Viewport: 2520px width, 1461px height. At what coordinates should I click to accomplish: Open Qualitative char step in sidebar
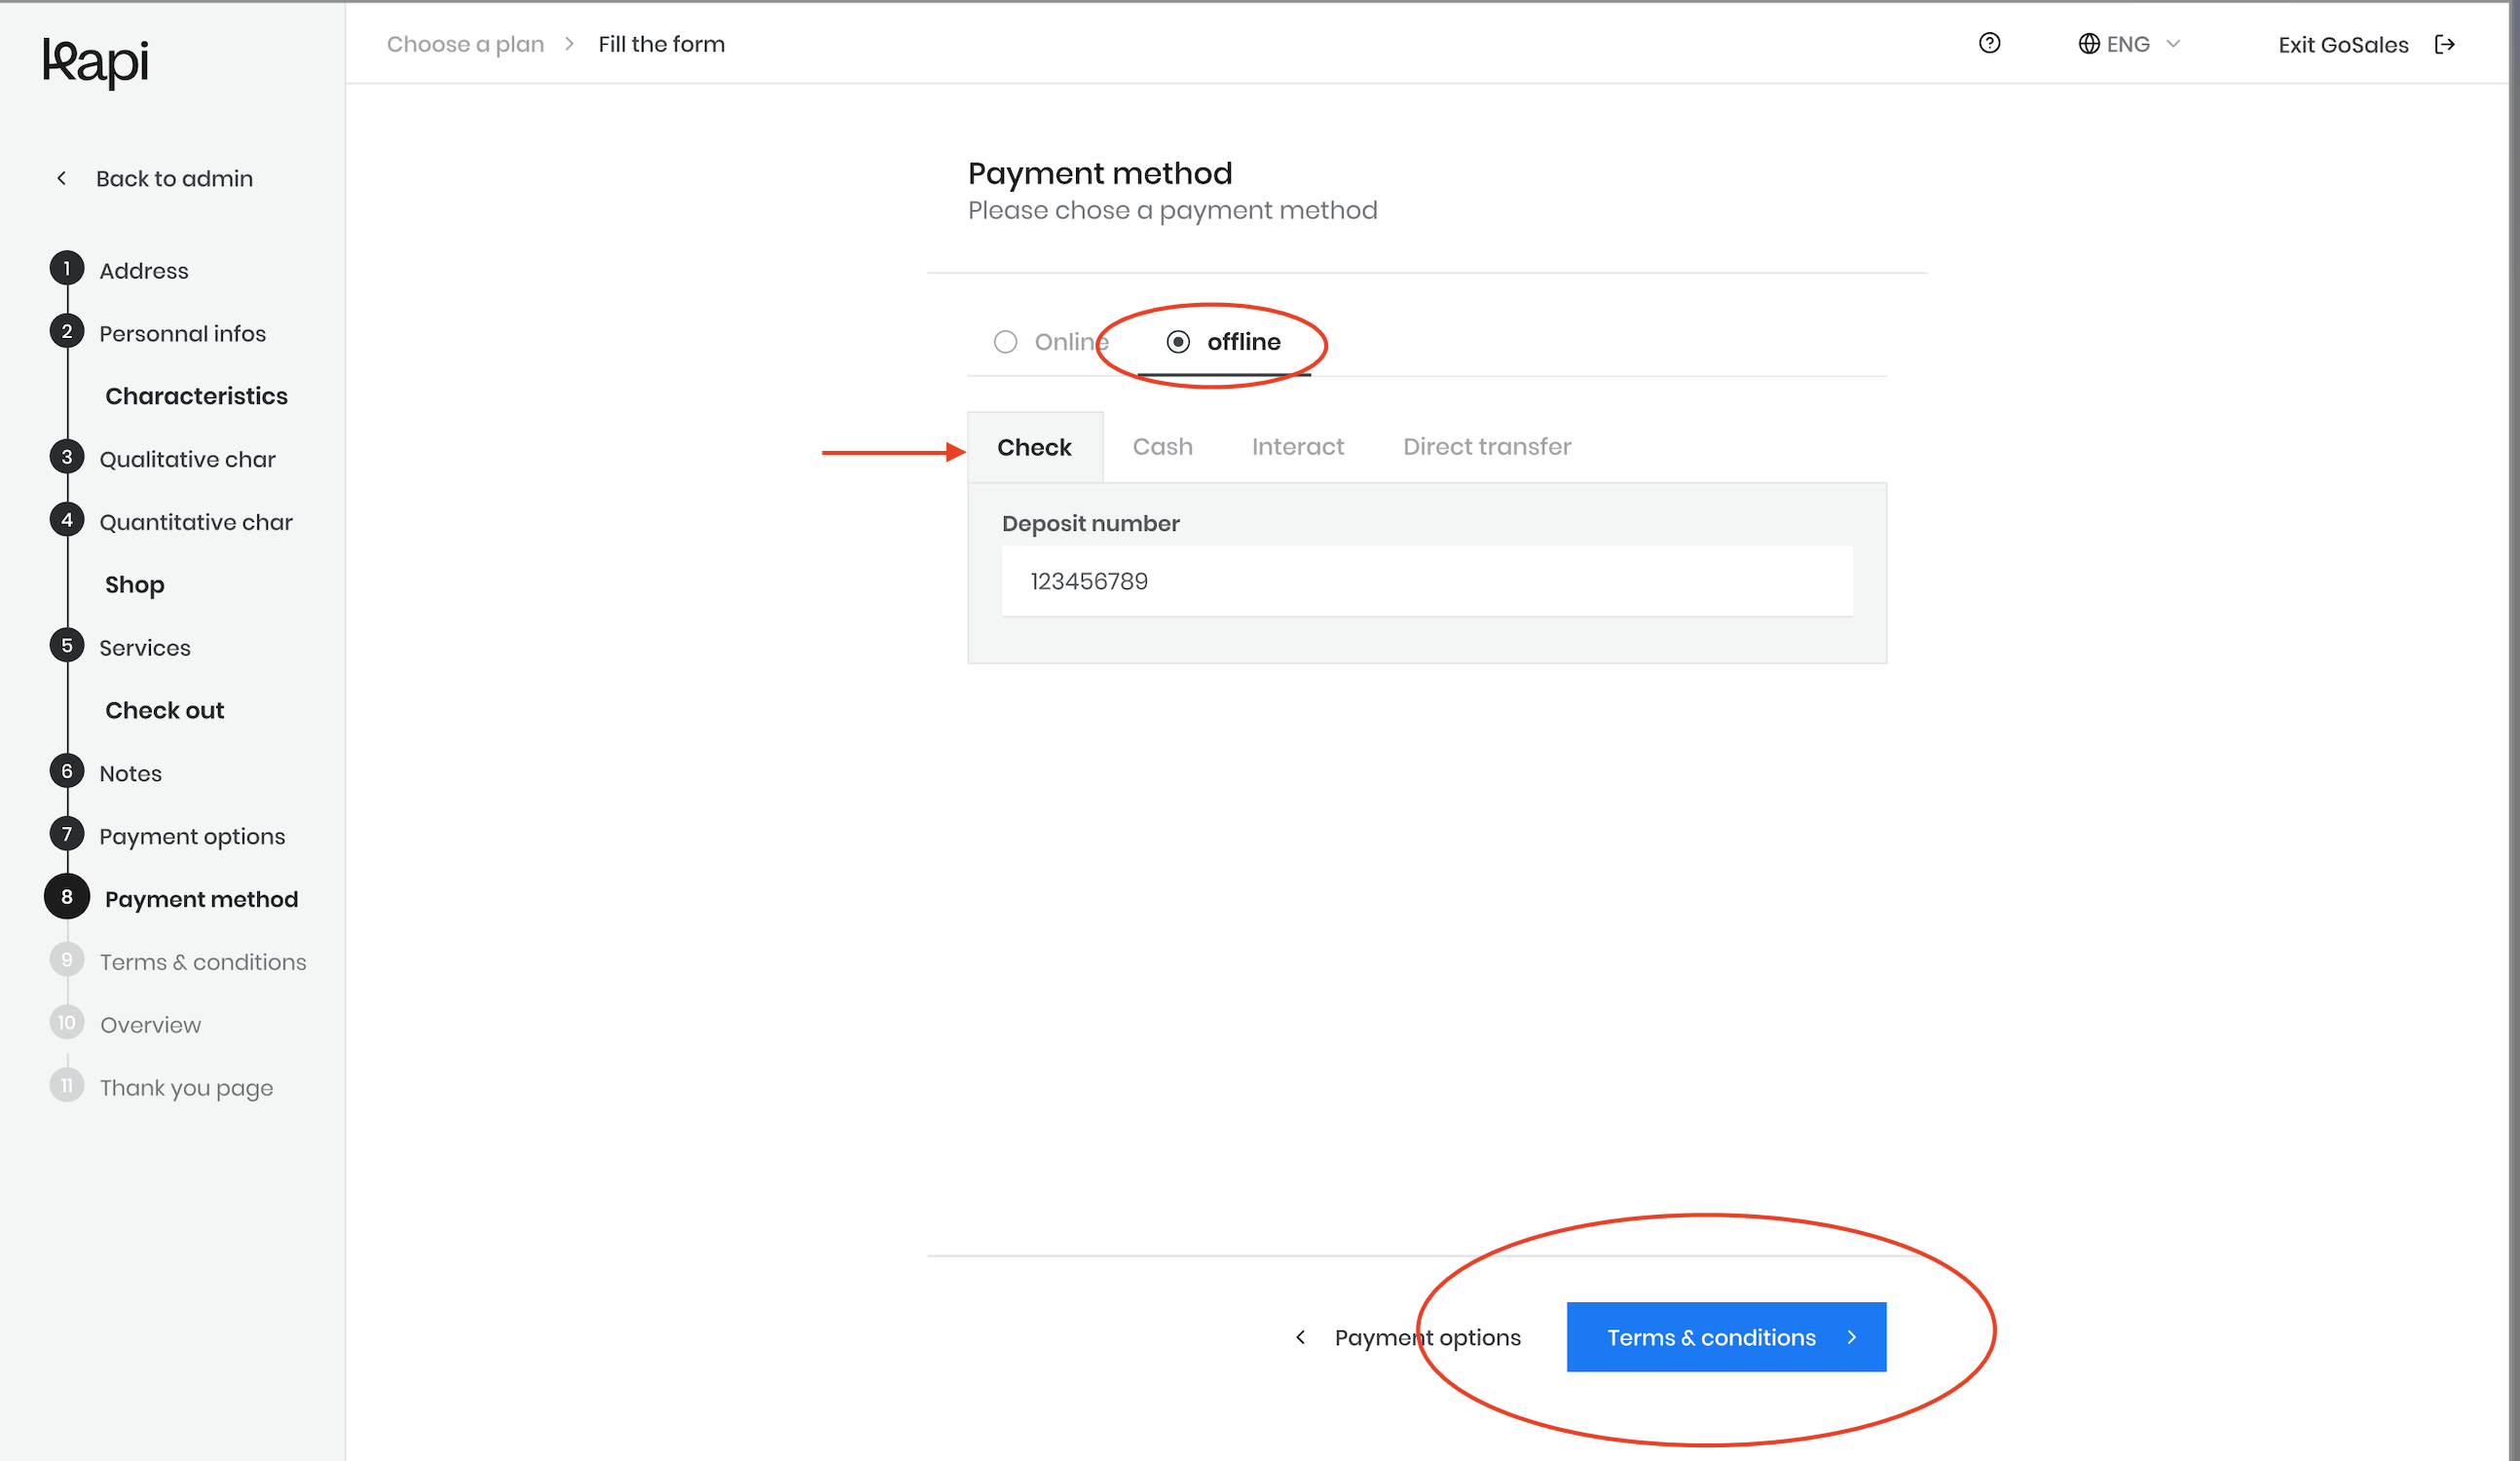tap(187, 459)
